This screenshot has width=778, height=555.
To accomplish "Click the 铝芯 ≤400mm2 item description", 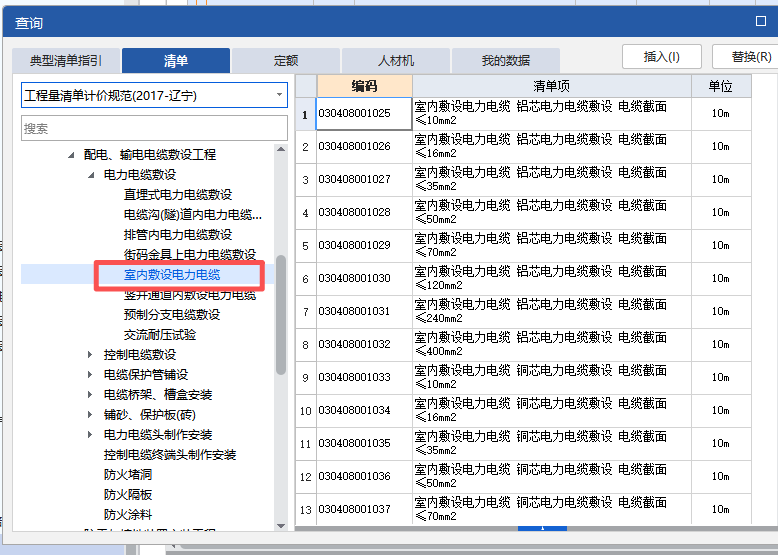I will [552, 345].
